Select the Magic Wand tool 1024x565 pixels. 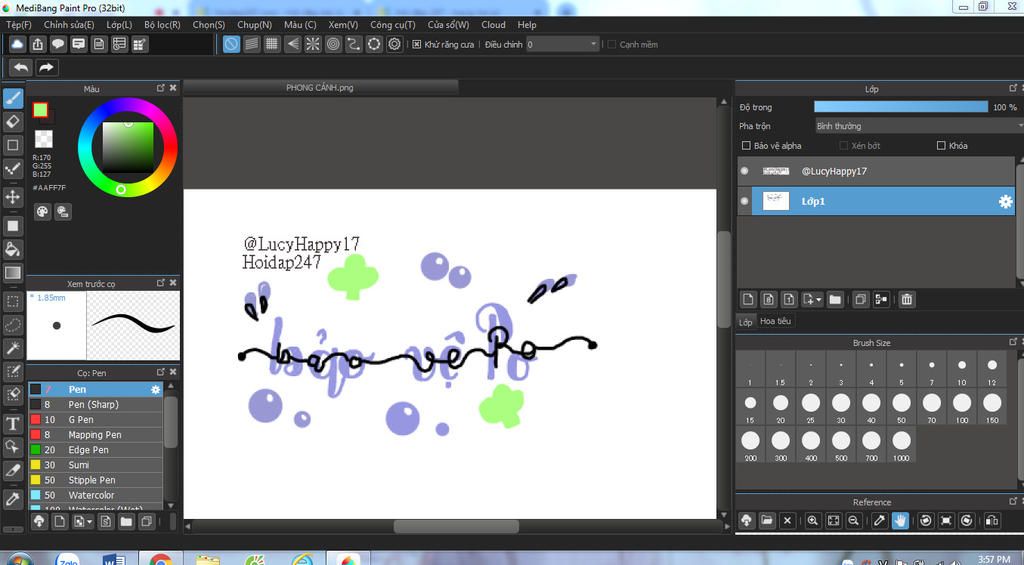coord(13,348)
